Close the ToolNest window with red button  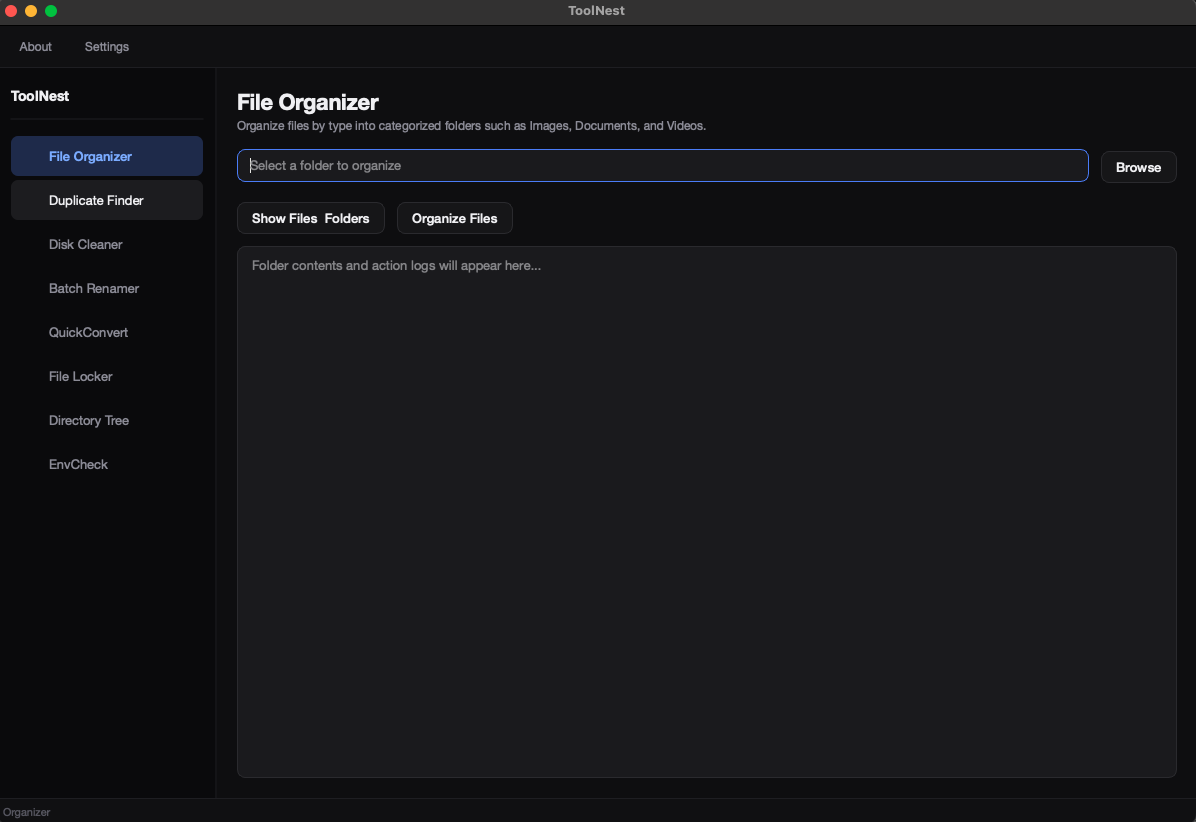pos(11,11)
